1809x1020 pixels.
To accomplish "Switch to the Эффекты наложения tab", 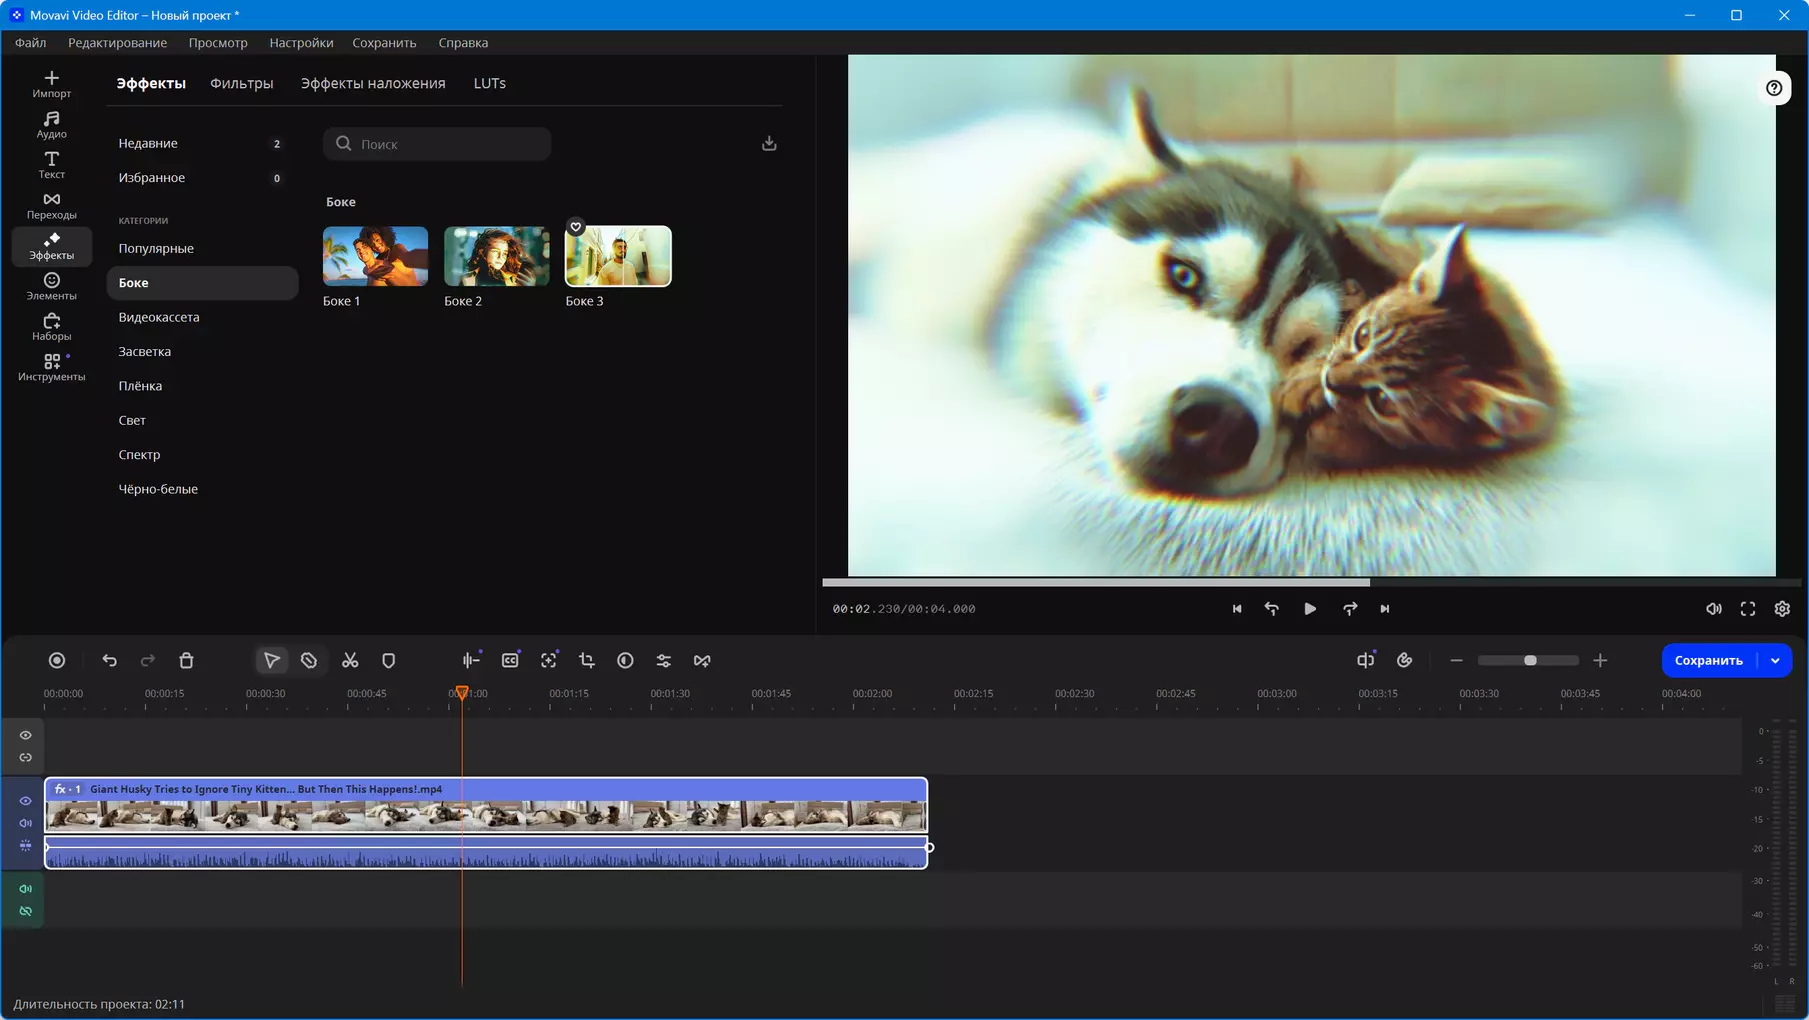I will point(373,83).
